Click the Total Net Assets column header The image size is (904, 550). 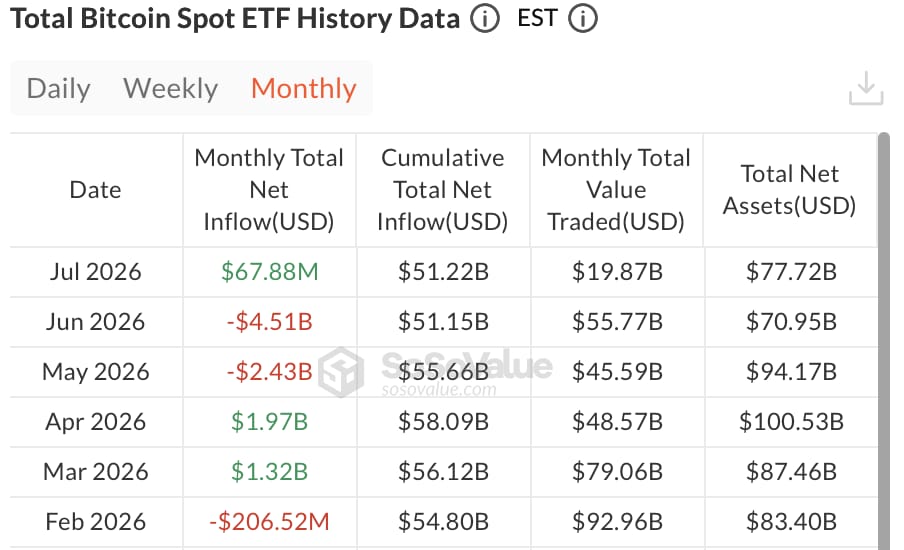(790, 190)
